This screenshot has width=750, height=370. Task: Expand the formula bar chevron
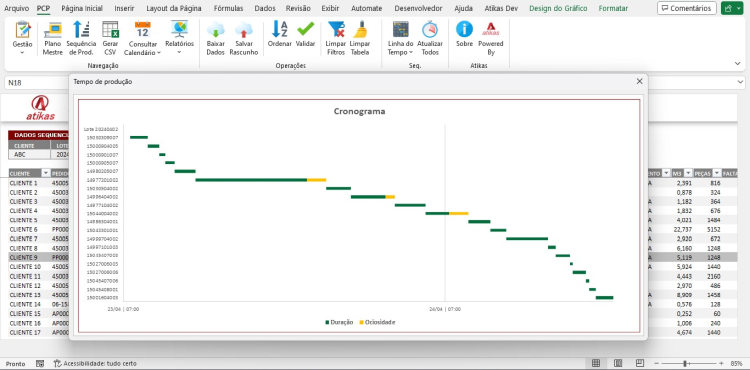[741, 82]
